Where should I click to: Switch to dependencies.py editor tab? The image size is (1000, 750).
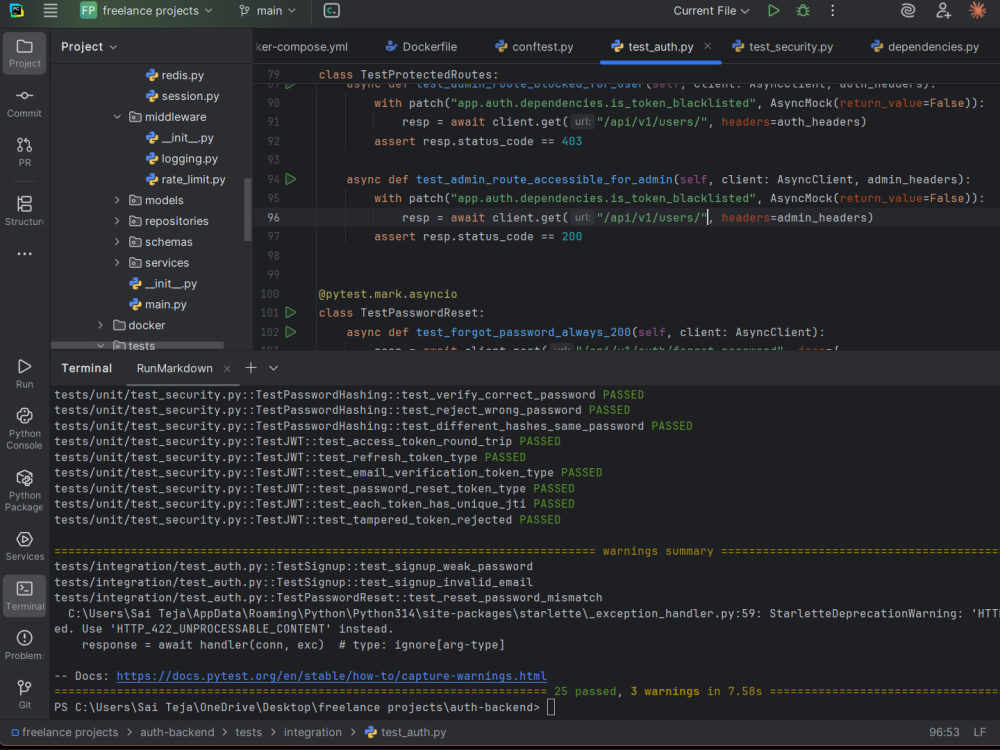pos(925,47)
